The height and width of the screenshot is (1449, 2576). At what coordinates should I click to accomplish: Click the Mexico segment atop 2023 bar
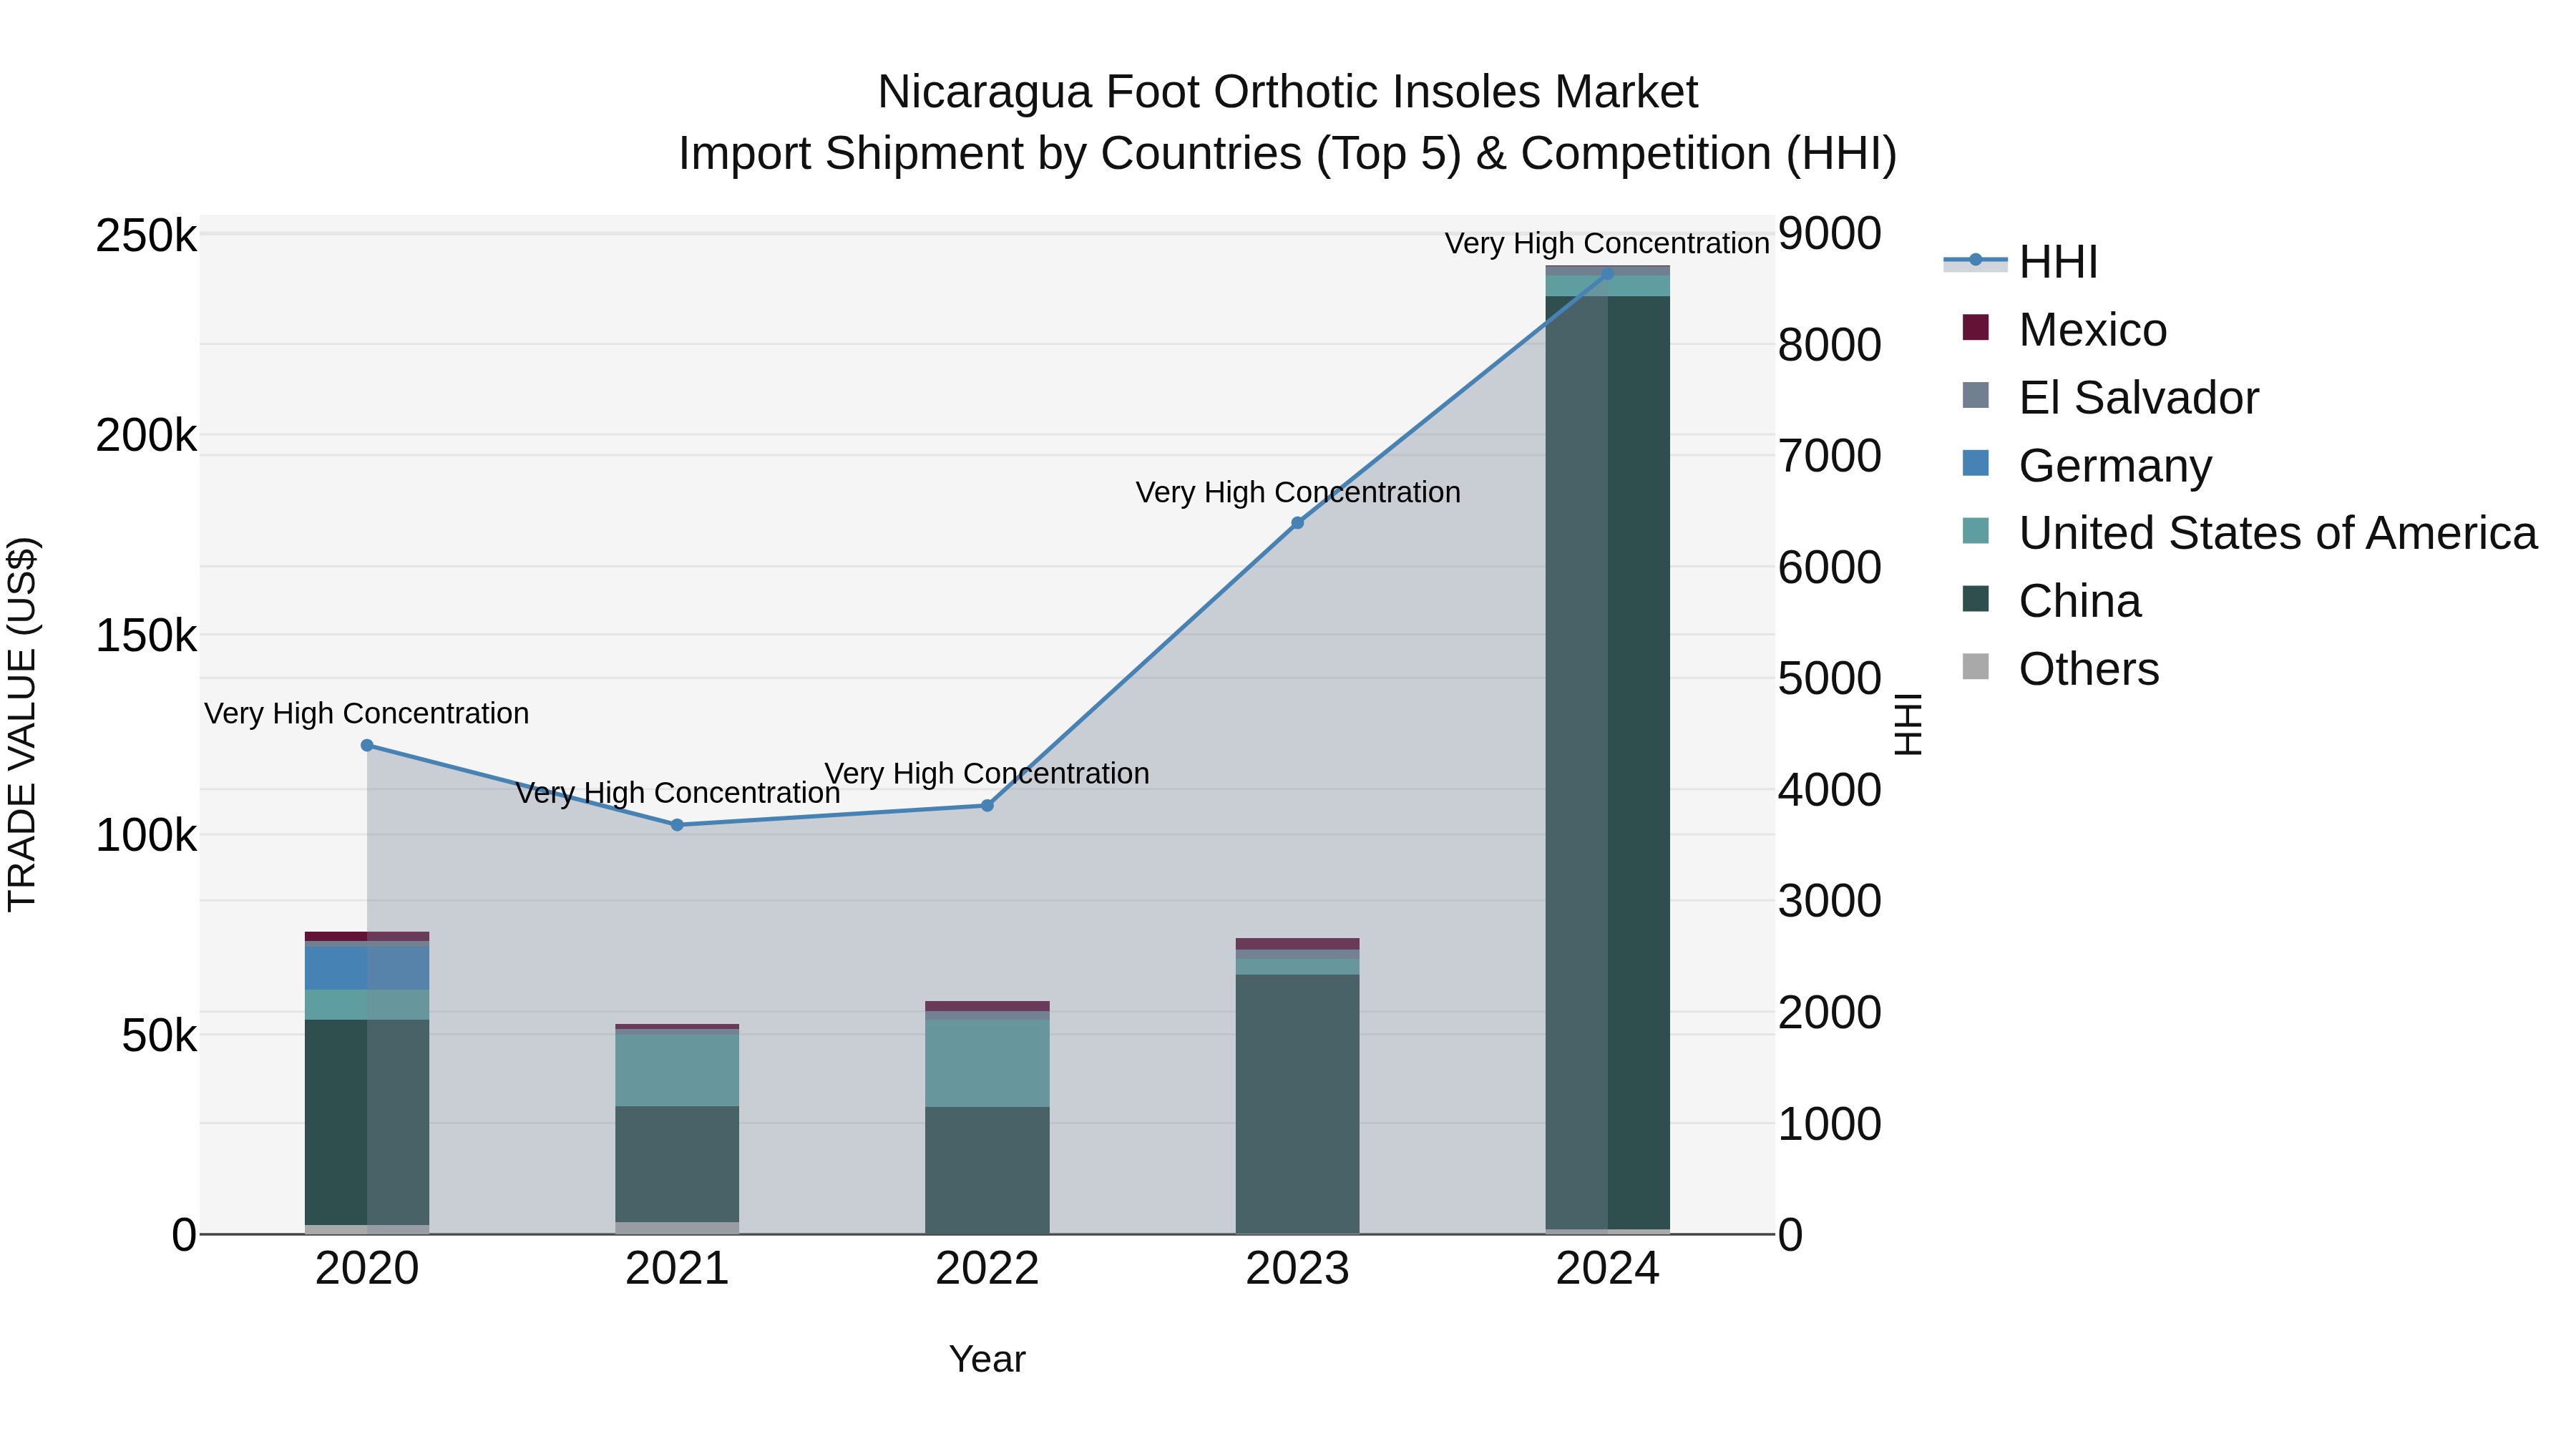tap(1297, 944)
